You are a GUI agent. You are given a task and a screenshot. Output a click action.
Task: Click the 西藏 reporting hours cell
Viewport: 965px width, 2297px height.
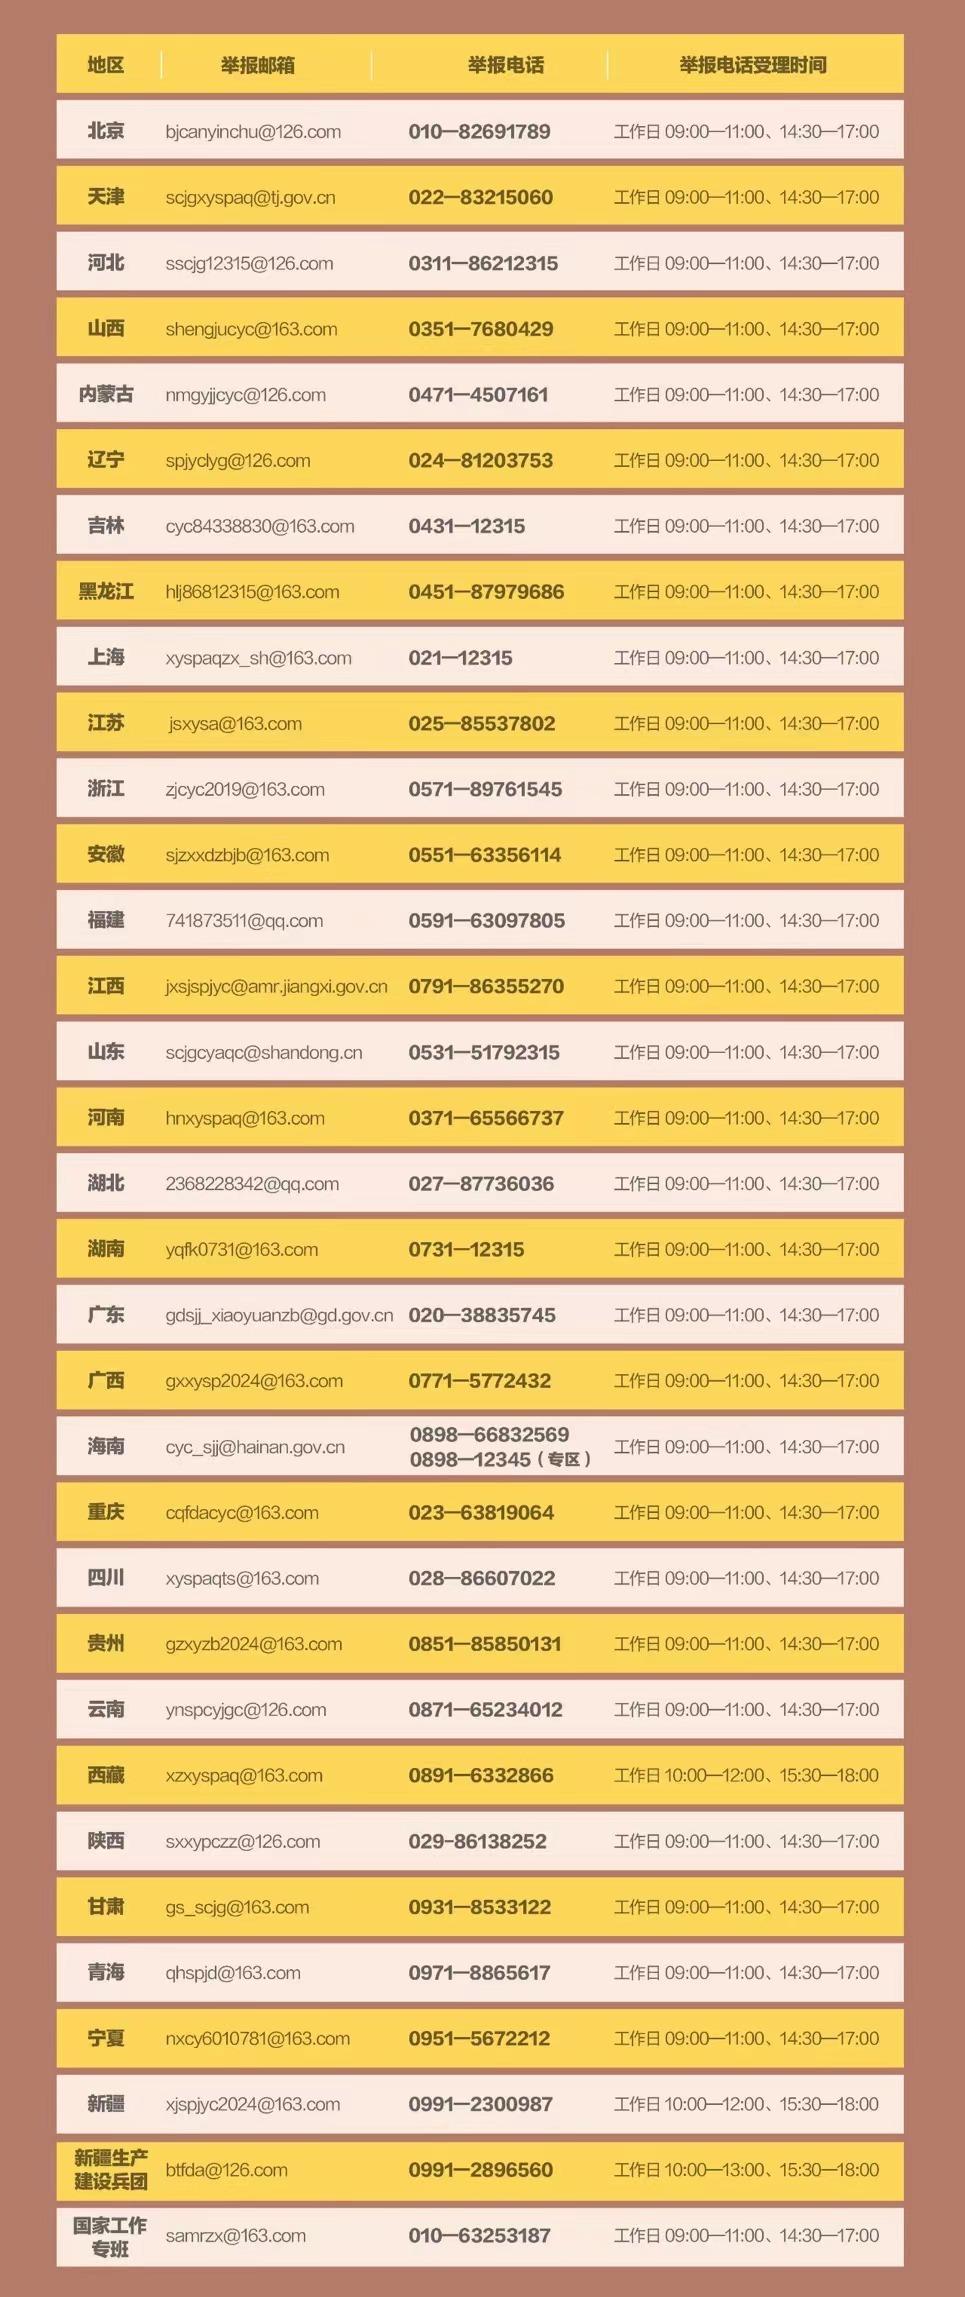pyautogui.click(x=746, y=1775)
